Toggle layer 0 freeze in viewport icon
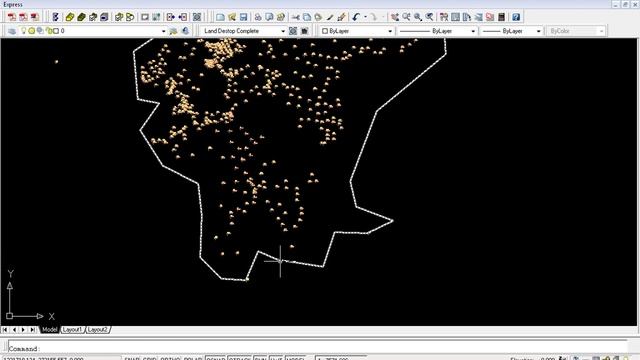Viewport: 640px width, 360px height. [x=40, y=31]
